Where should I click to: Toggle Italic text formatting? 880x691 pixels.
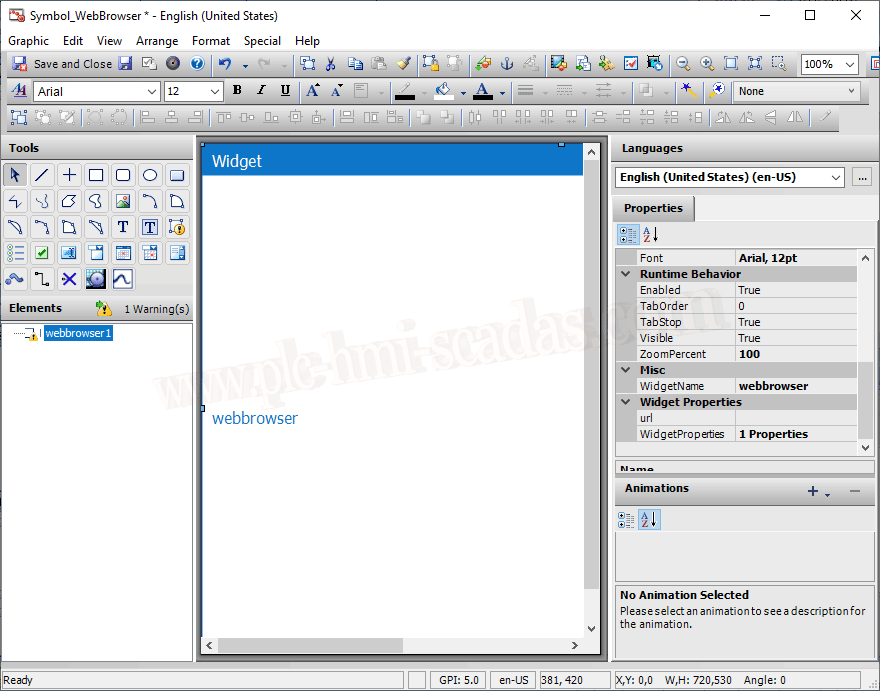pyautogui.click(x=261, y=91)
